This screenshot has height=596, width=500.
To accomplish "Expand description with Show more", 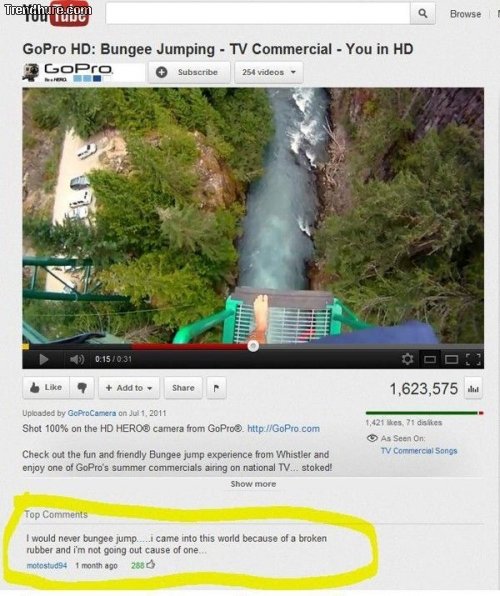I will 253,484.
